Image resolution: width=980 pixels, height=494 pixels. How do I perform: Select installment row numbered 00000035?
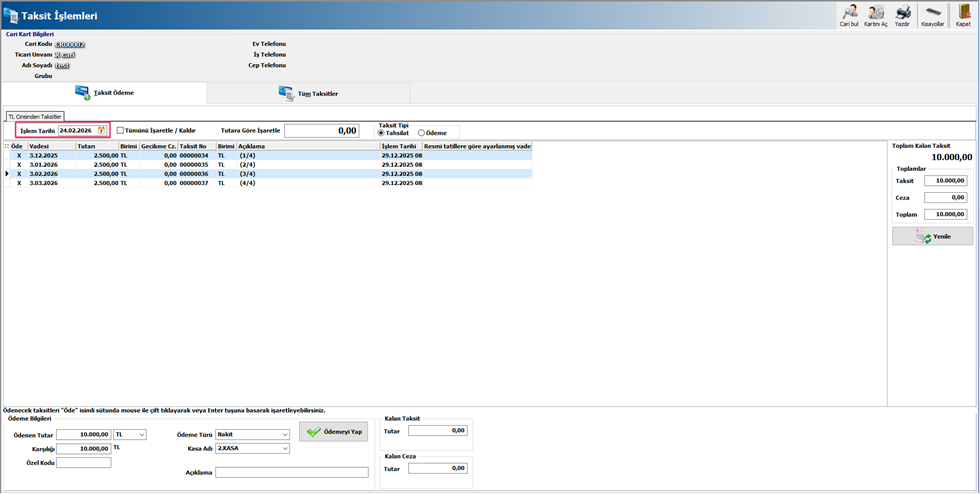[x=194, y=165]
